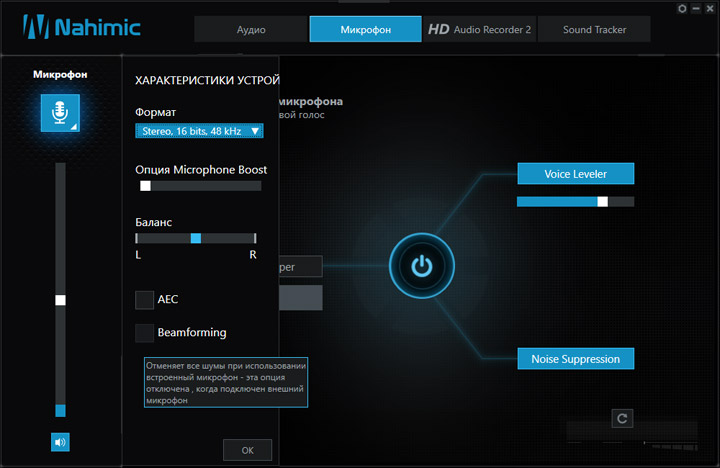The height and width of the screenshot is (468, 720).
Task: Click the Микрофон sidebar label
Action: pyautogui.click(x=60, y=74)
